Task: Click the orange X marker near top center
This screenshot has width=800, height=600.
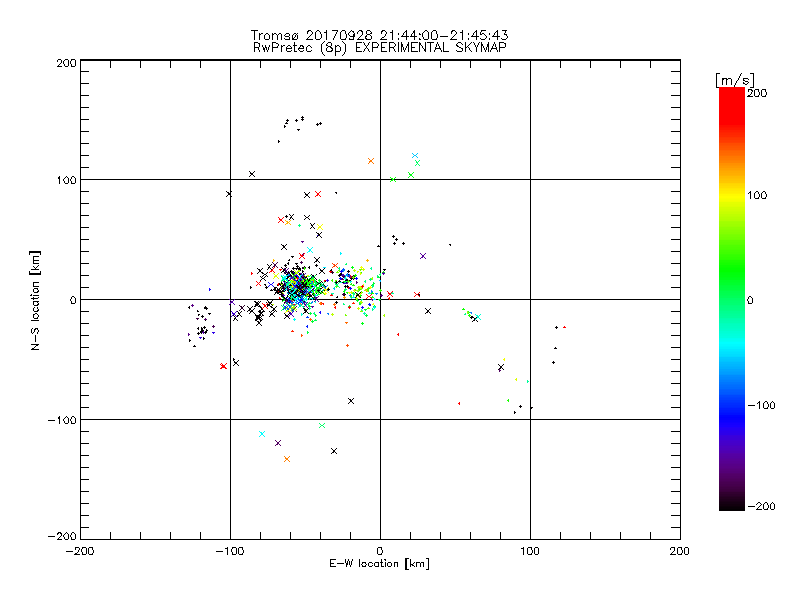Action: pos(371,161)
